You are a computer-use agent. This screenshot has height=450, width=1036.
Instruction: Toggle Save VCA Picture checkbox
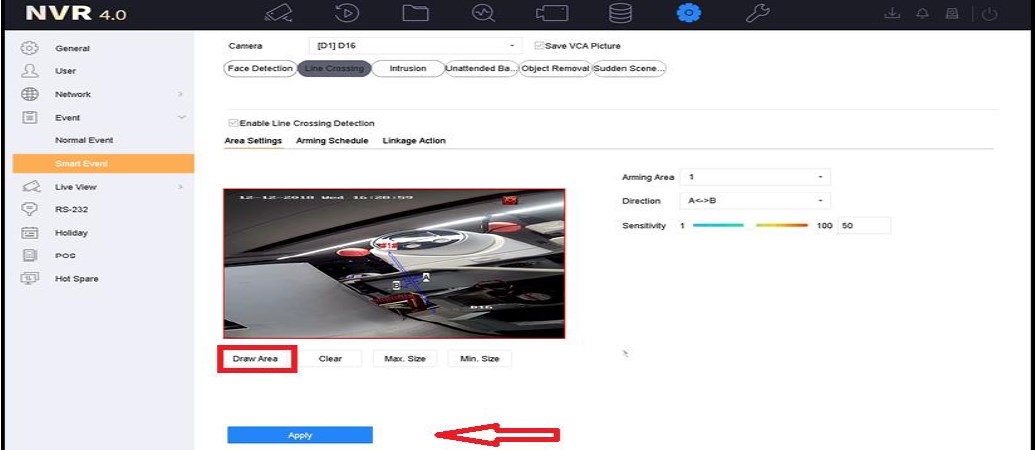click(x=540, y=46)
